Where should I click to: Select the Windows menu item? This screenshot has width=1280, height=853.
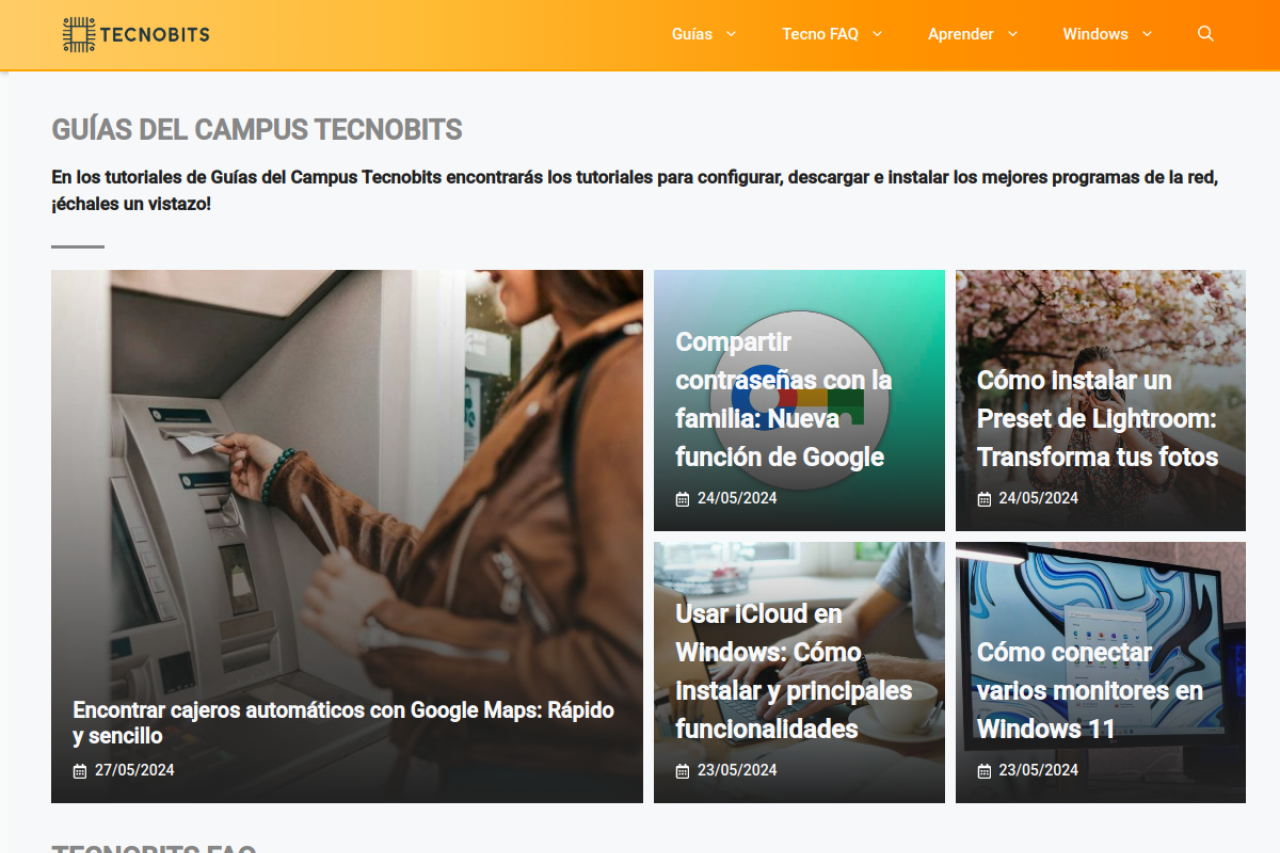(x=1095, y=34)
